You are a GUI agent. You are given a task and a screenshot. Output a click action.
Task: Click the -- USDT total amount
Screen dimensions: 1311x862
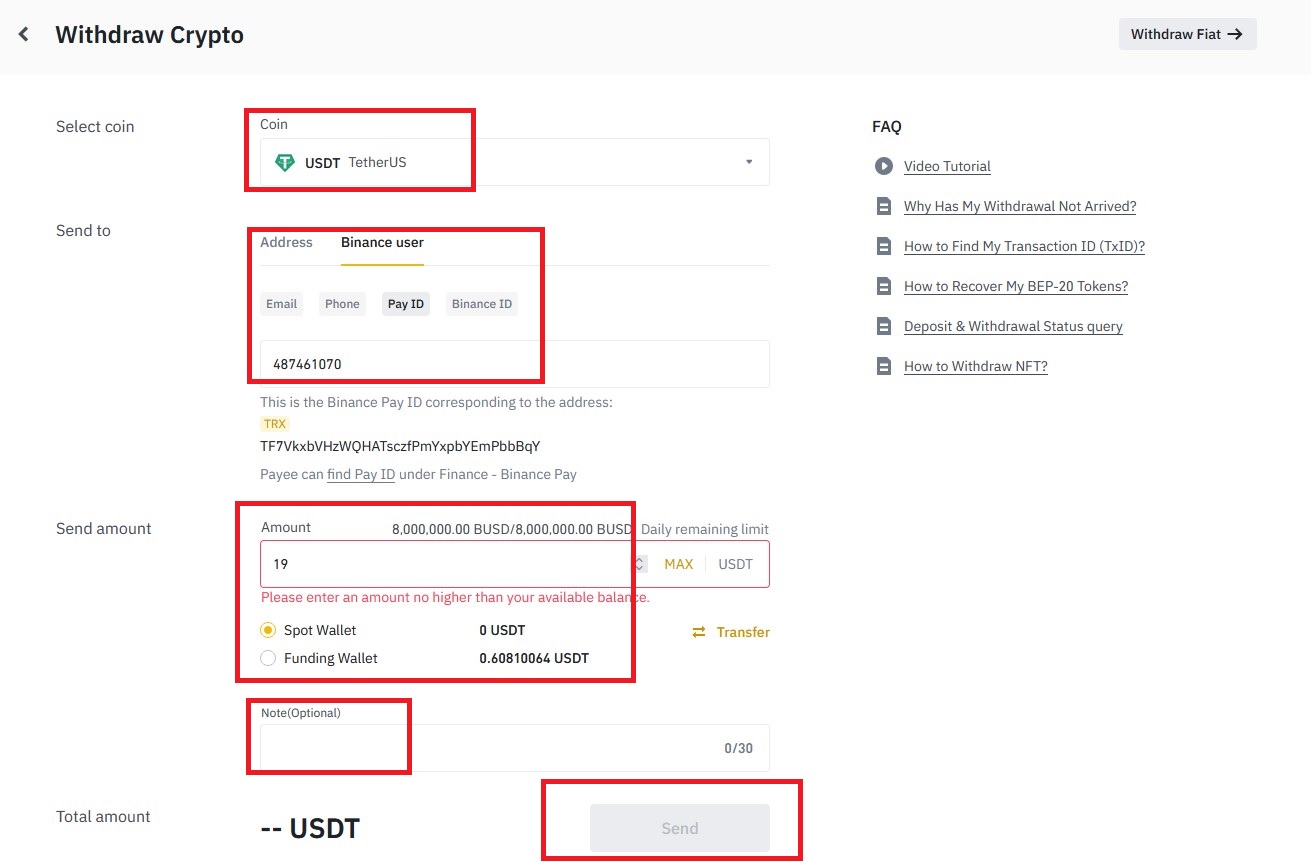click(310, 828)
